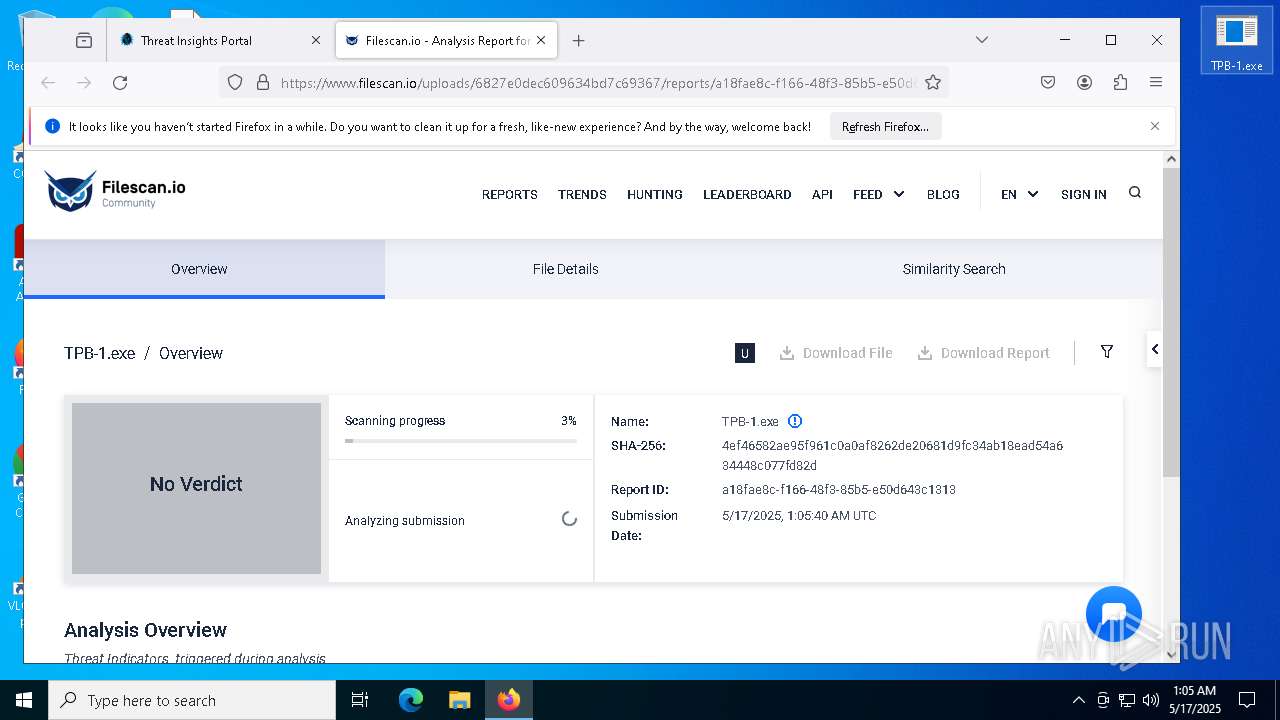
Task: Open the REPORTS menu item
Action: click(510, 194)
